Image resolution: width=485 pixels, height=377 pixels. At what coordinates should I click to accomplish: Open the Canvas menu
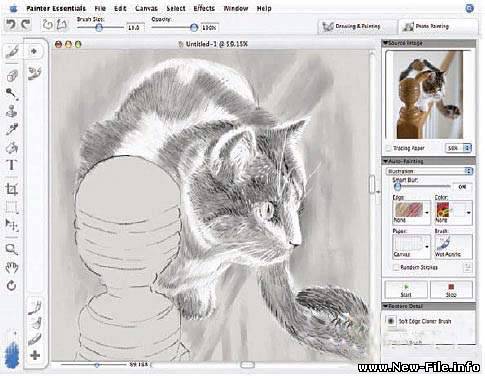click(x=146, y=8)
